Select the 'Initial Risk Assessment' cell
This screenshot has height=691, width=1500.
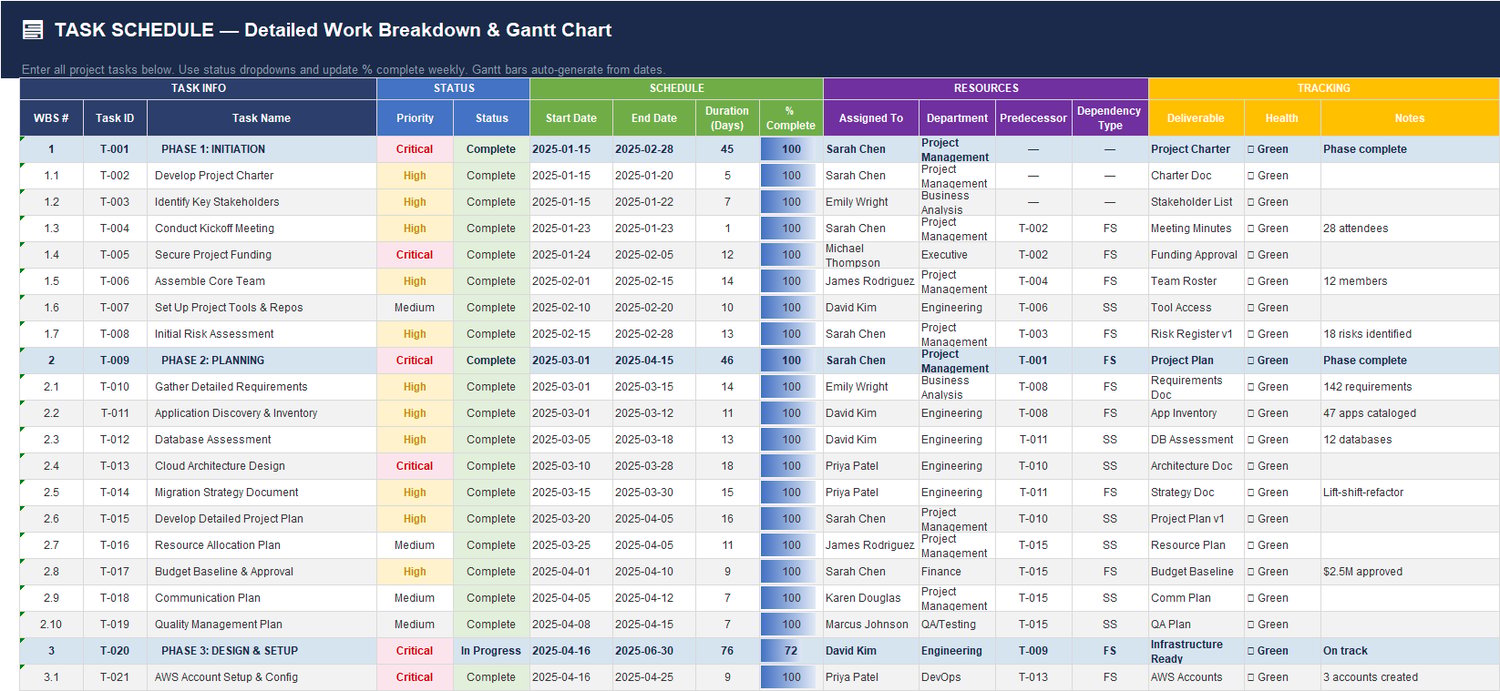262,334
